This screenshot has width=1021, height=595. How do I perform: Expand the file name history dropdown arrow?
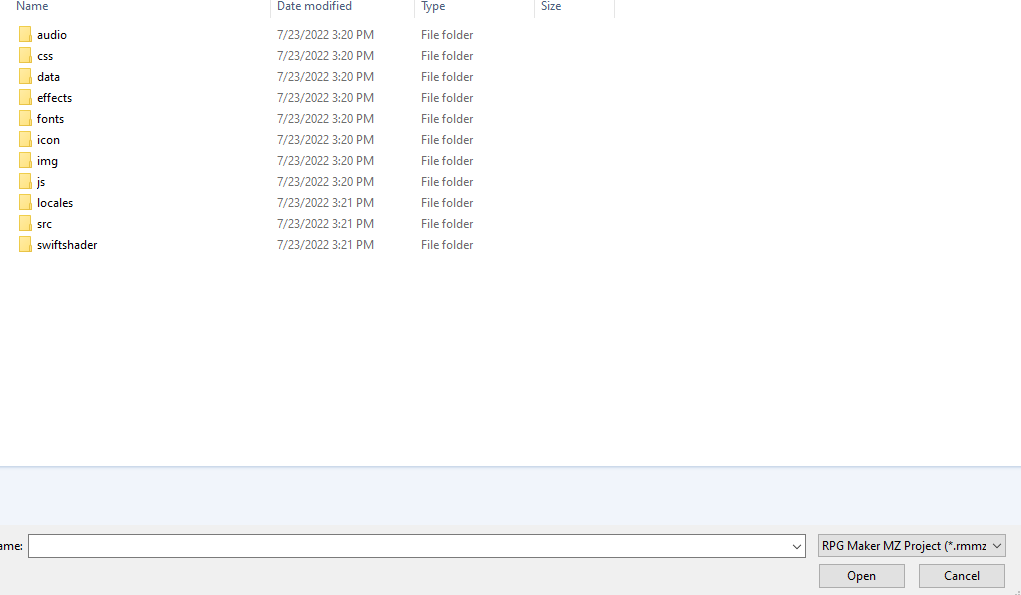[x=796, y=546]
